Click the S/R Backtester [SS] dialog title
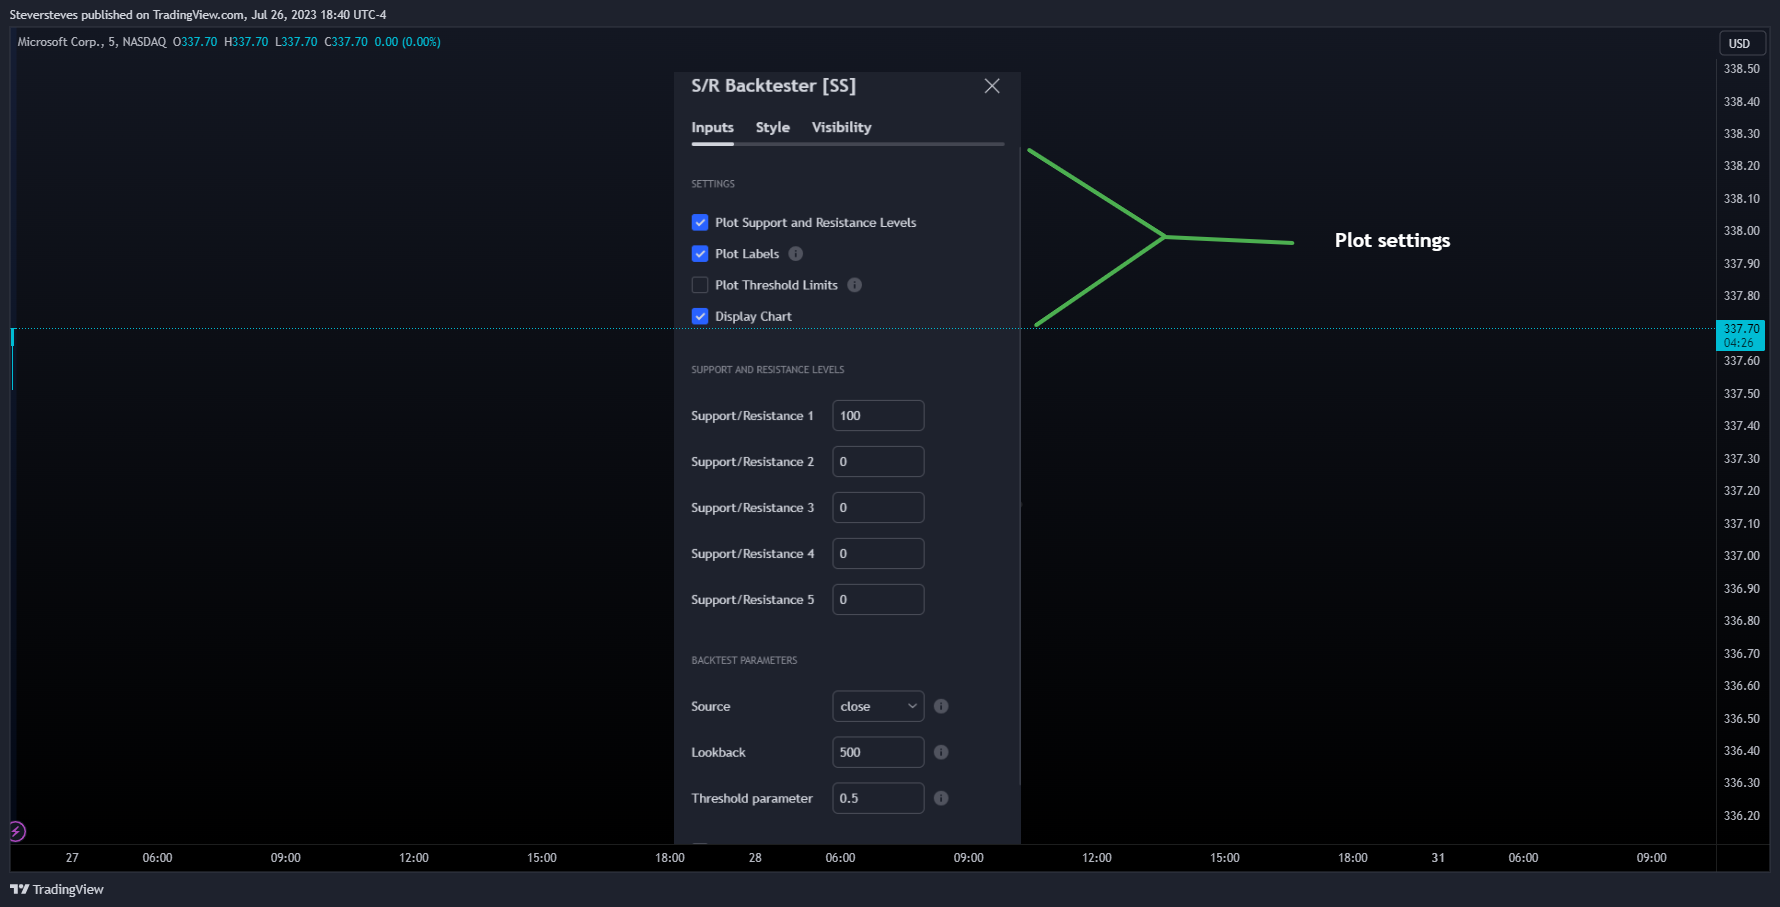1780x907 pixels. tap(773, 86)
